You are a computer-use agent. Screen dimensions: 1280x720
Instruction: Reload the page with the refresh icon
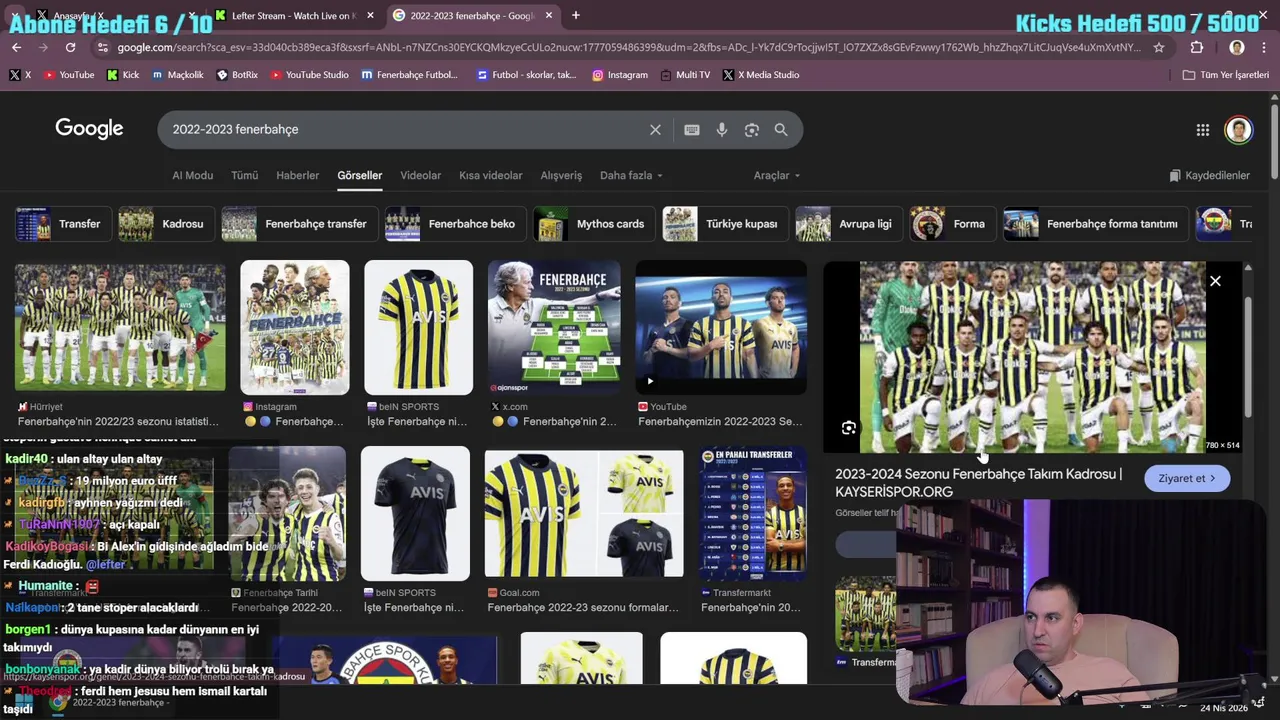click(70, 47)
